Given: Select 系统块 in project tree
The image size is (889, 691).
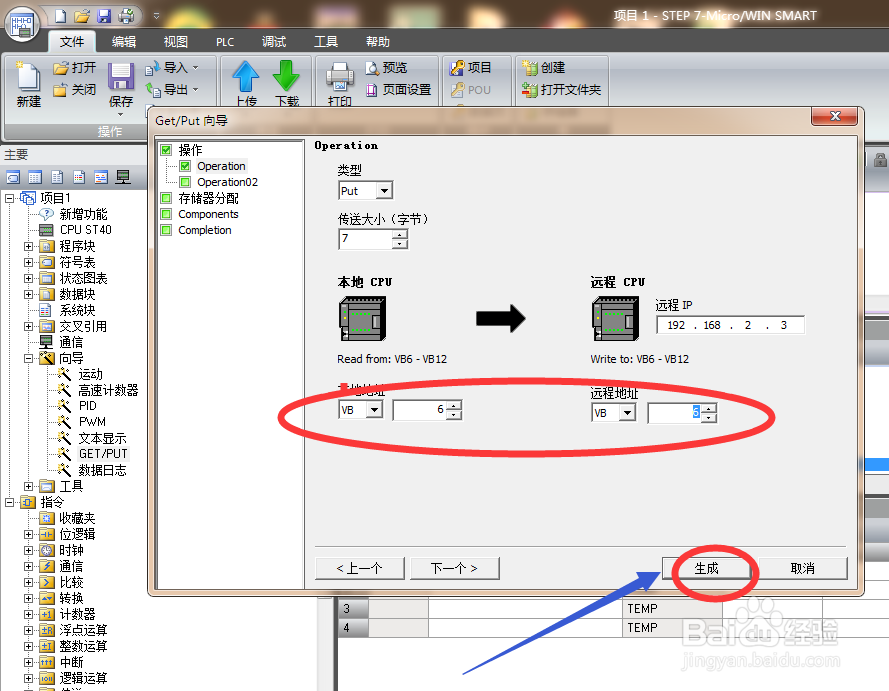Looking at the screenshot, I should click(77, 310).
